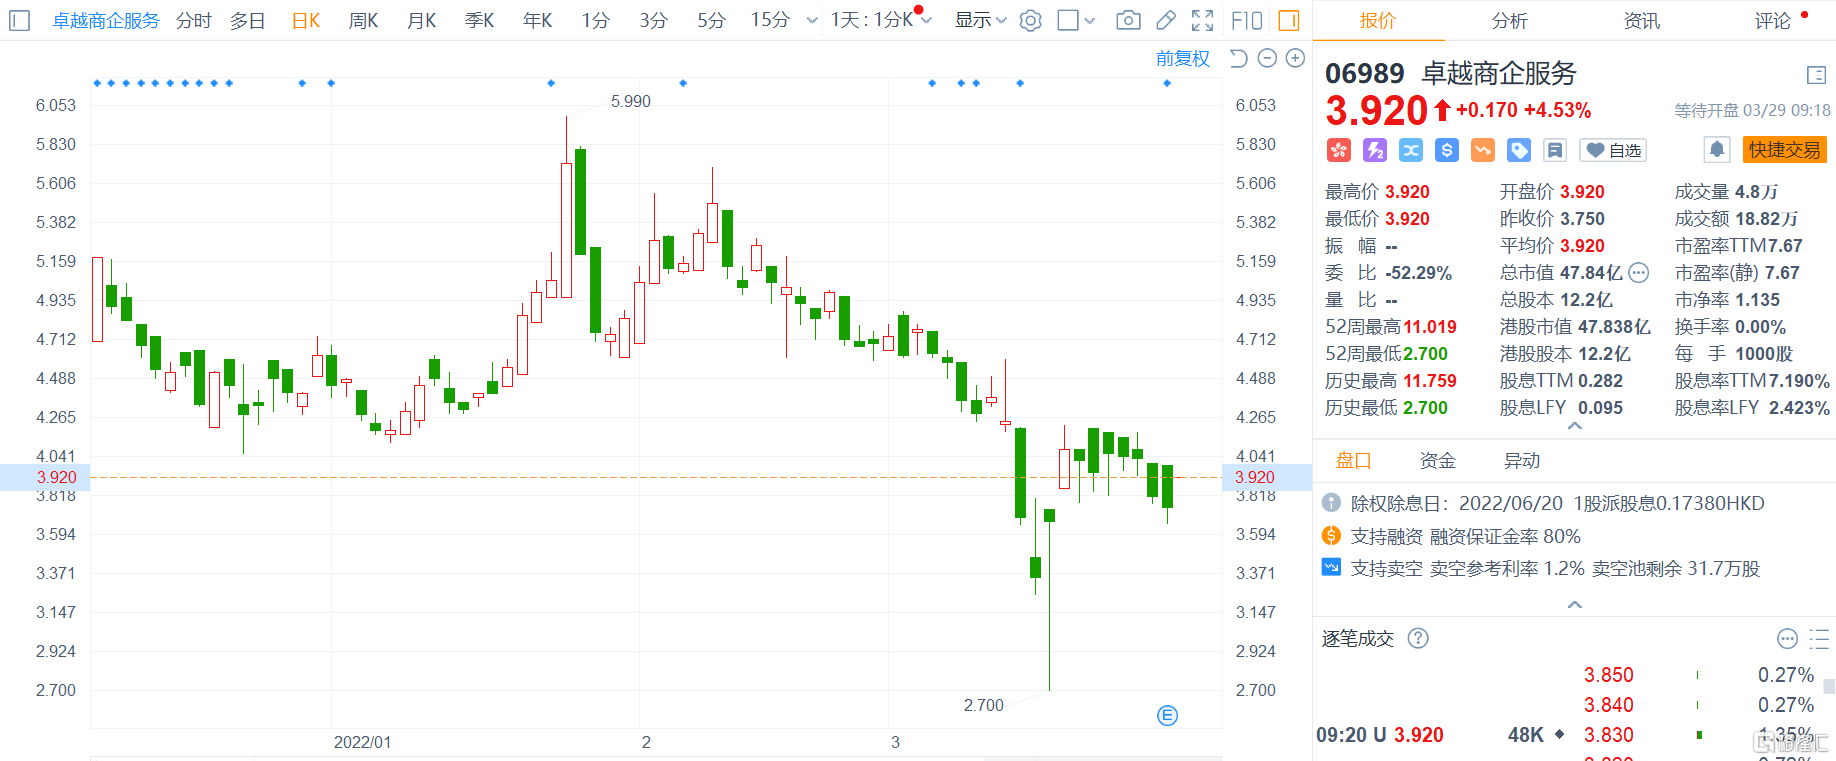The height and width of the screenshot is (761, 1836).
Task: Click the E event marker on chart
Action: click(1167, 715)
